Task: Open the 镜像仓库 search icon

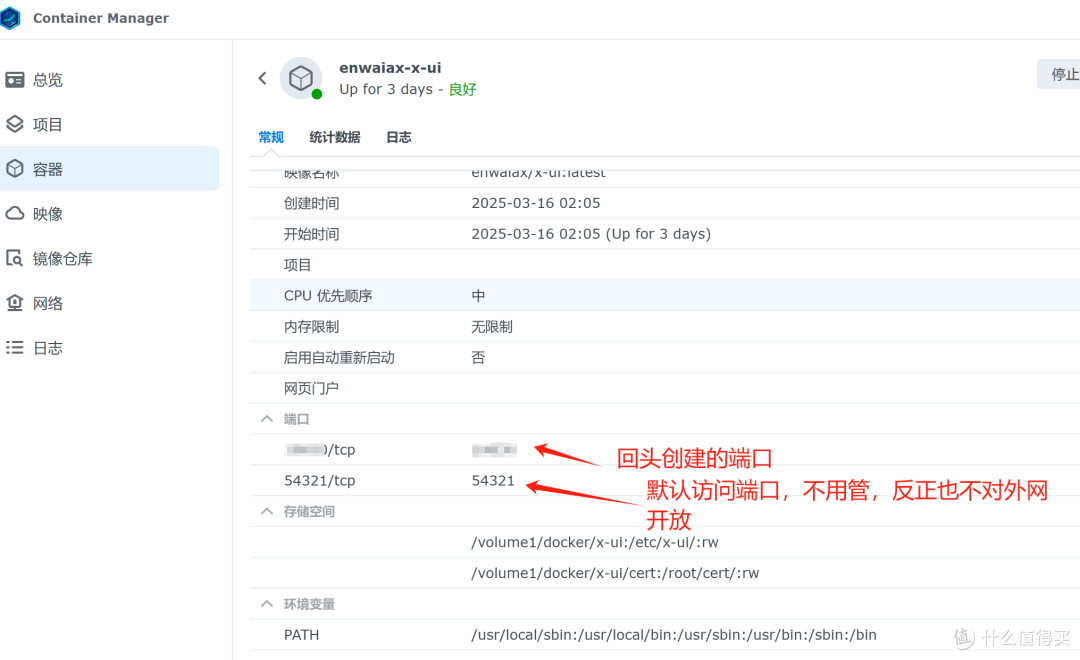Action: 14,258
